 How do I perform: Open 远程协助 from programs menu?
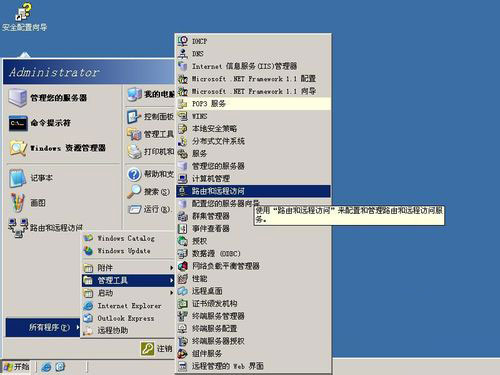point(128,331)
